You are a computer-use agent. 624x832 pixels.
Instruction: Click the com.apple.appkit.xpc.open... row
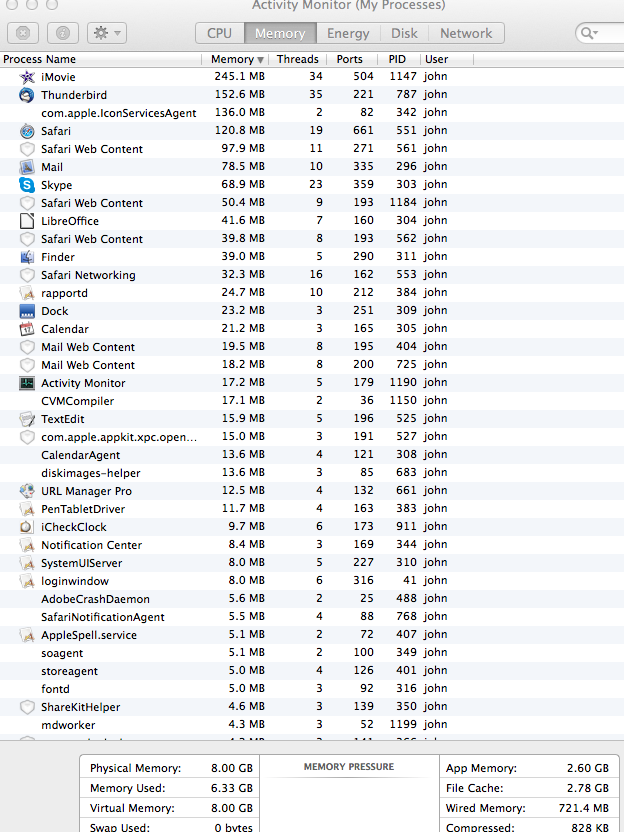click(x=312, y=437)
